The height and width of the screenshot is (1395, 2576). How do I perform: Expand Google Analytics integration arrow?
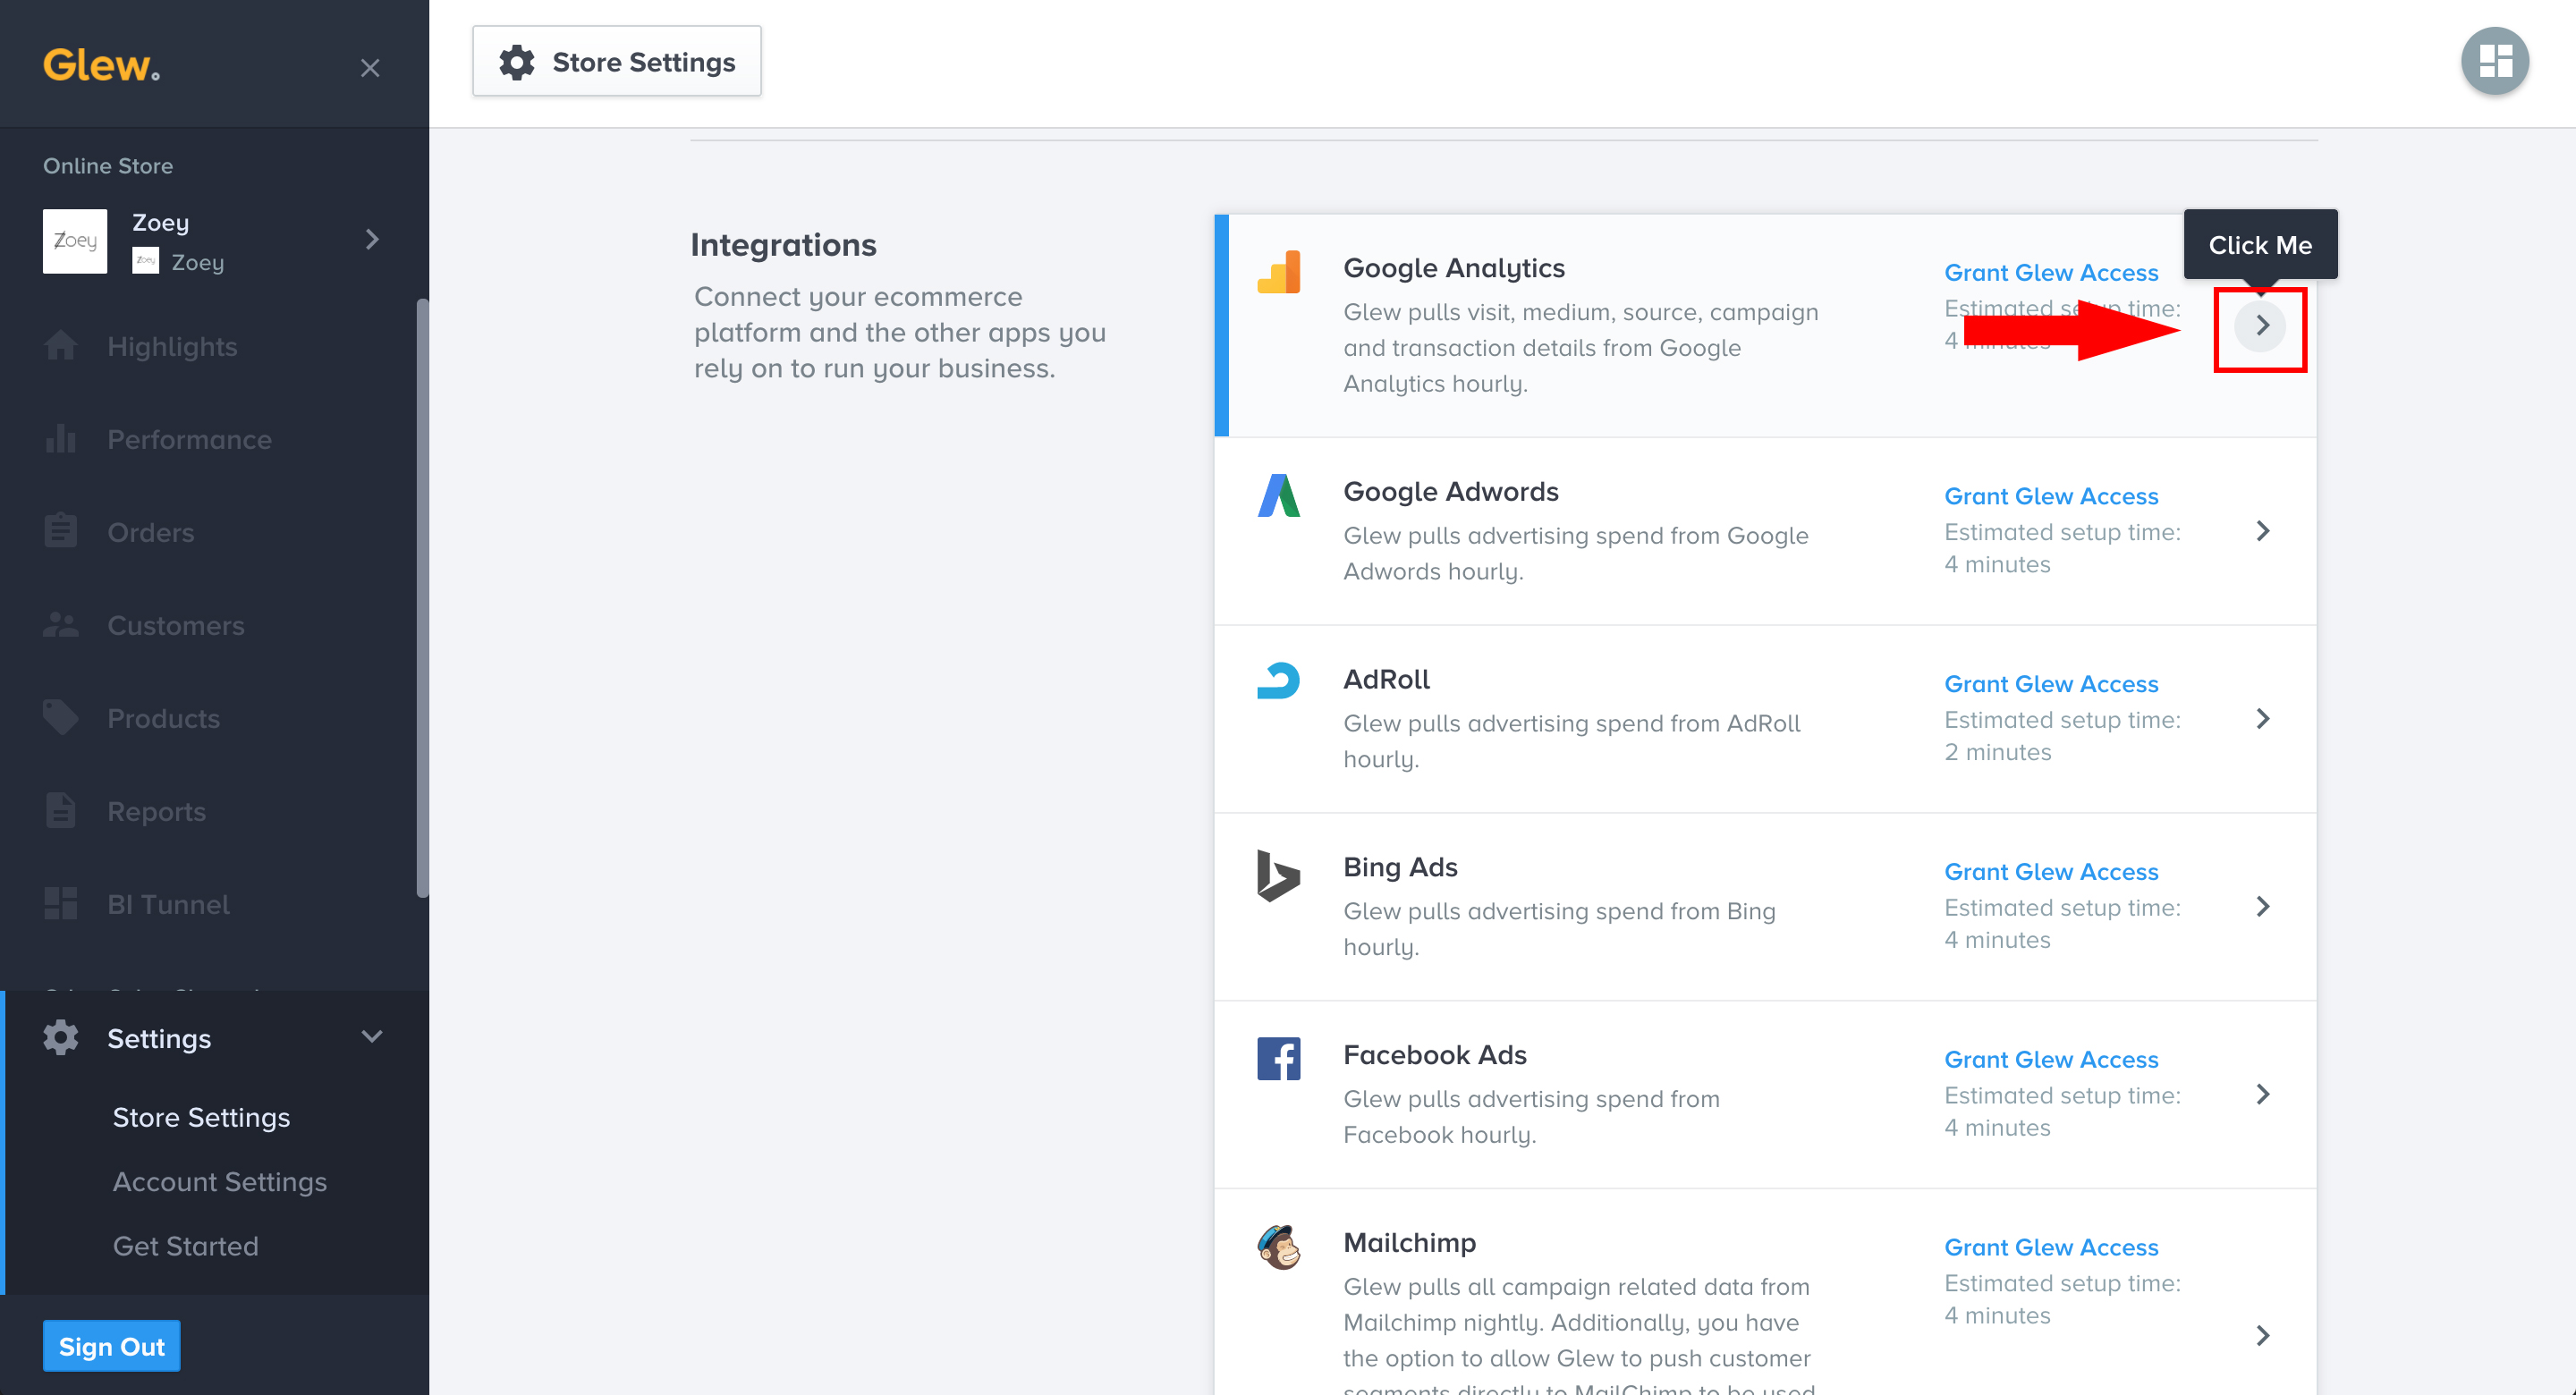click(x=2260, y=326)
